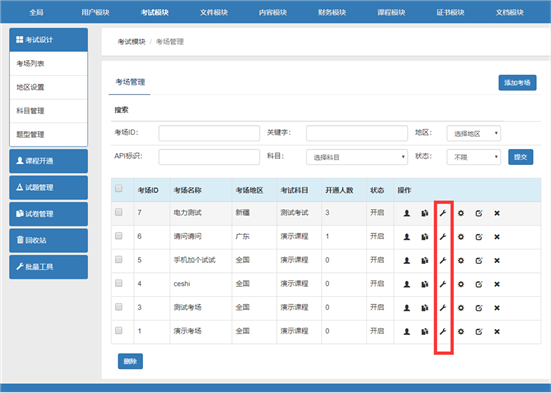Go to 科目管理 in sidebar

(x=48, y=111)
